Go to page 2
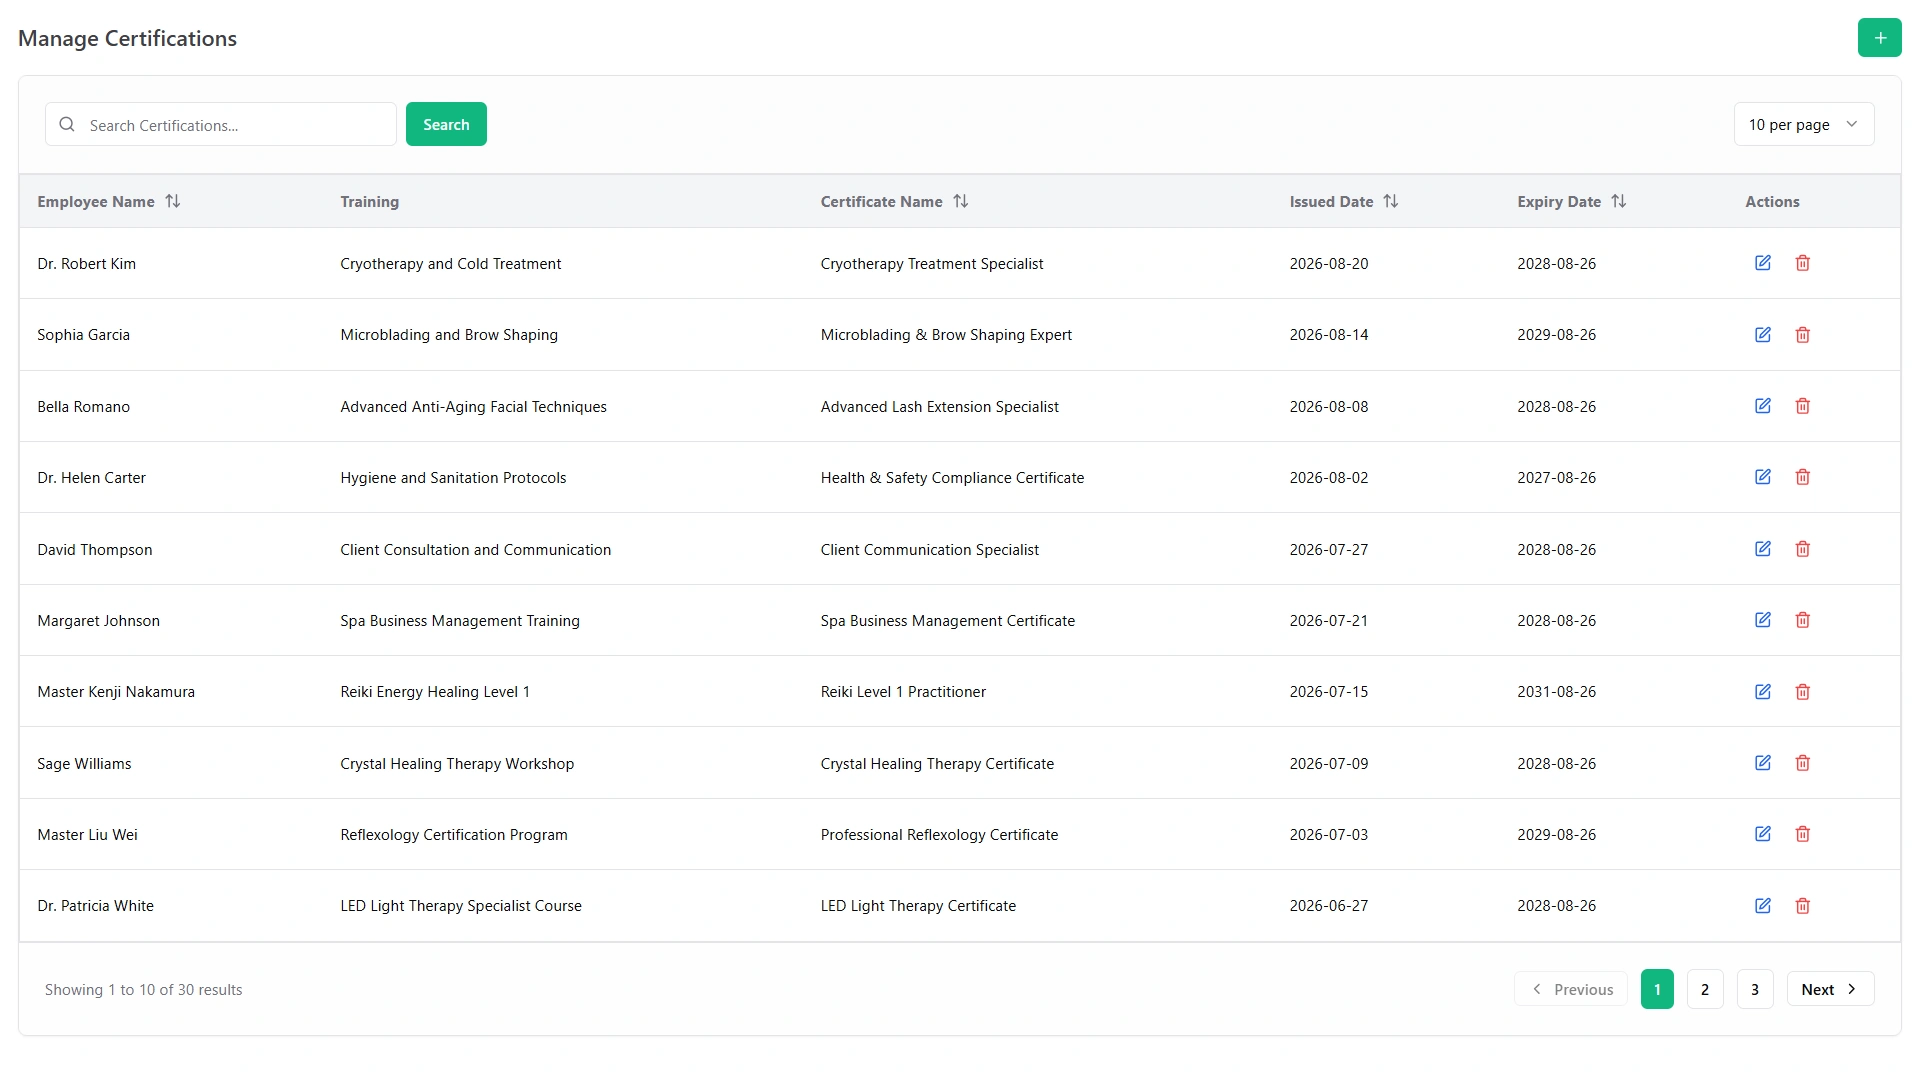 [x=1705, y=990]
